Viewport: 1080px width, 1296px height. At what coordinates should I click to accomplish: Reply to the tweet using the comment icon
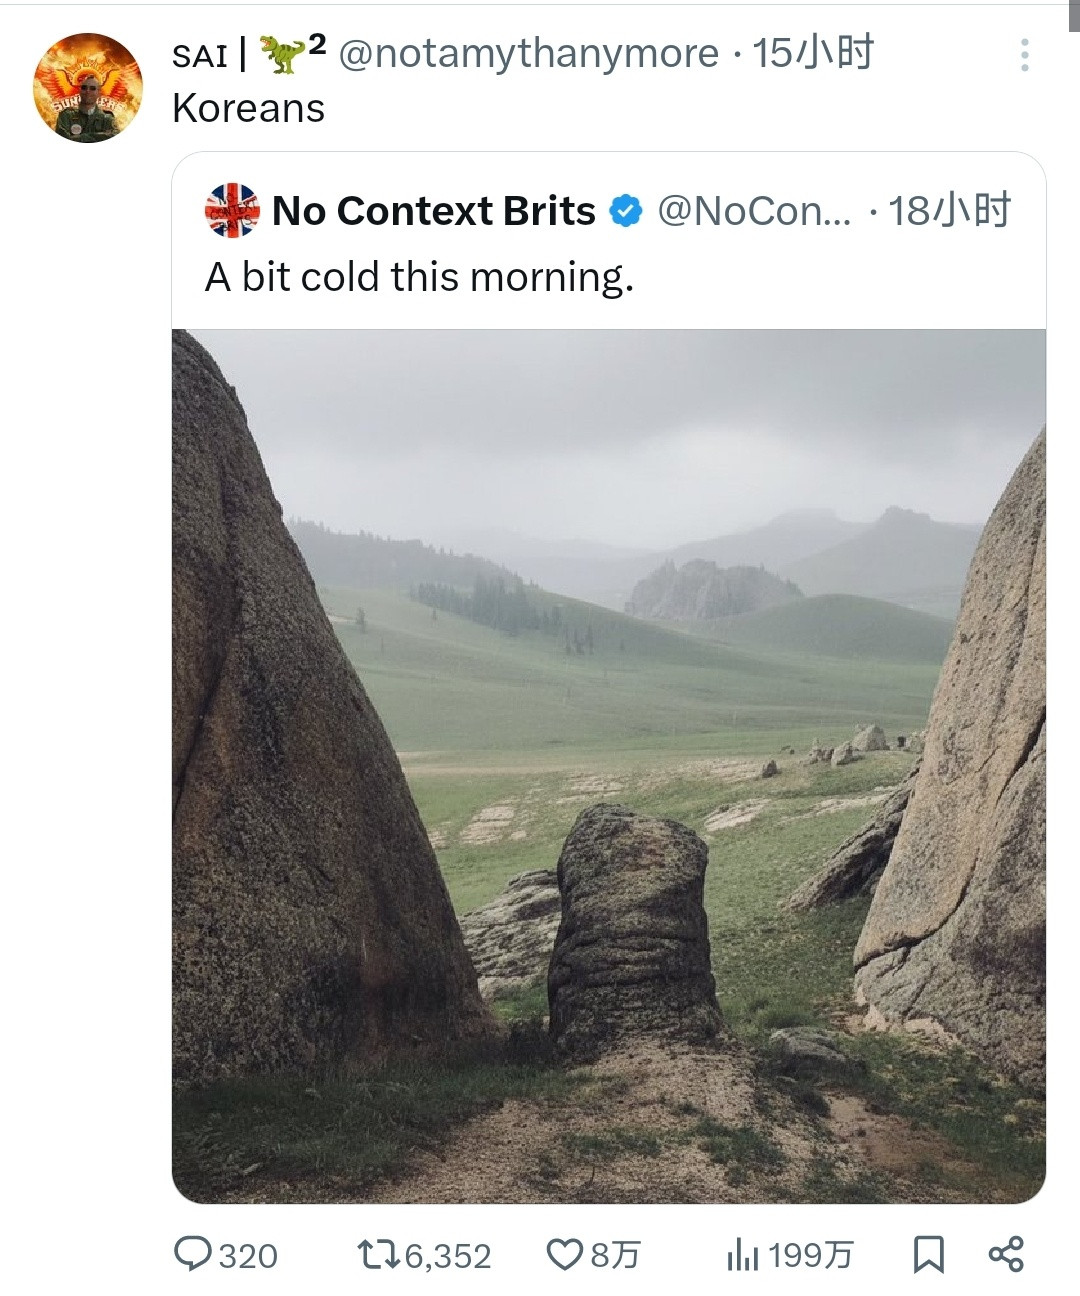point(193,1252)
